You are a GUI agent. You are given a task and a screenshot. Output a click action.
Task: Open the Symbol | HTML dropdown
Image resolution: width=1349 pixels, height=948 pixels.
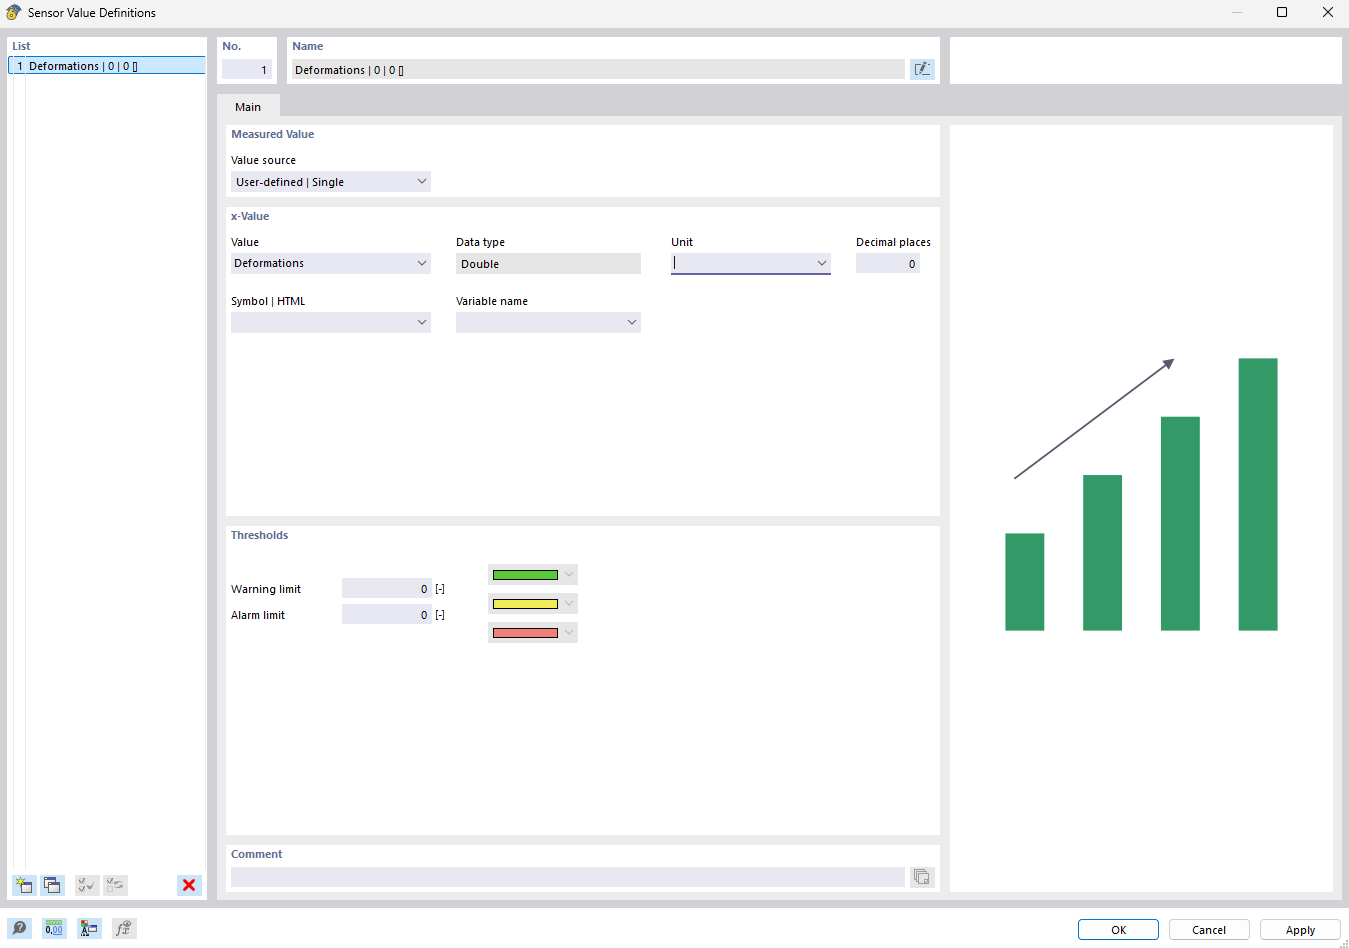coord(331,322)
